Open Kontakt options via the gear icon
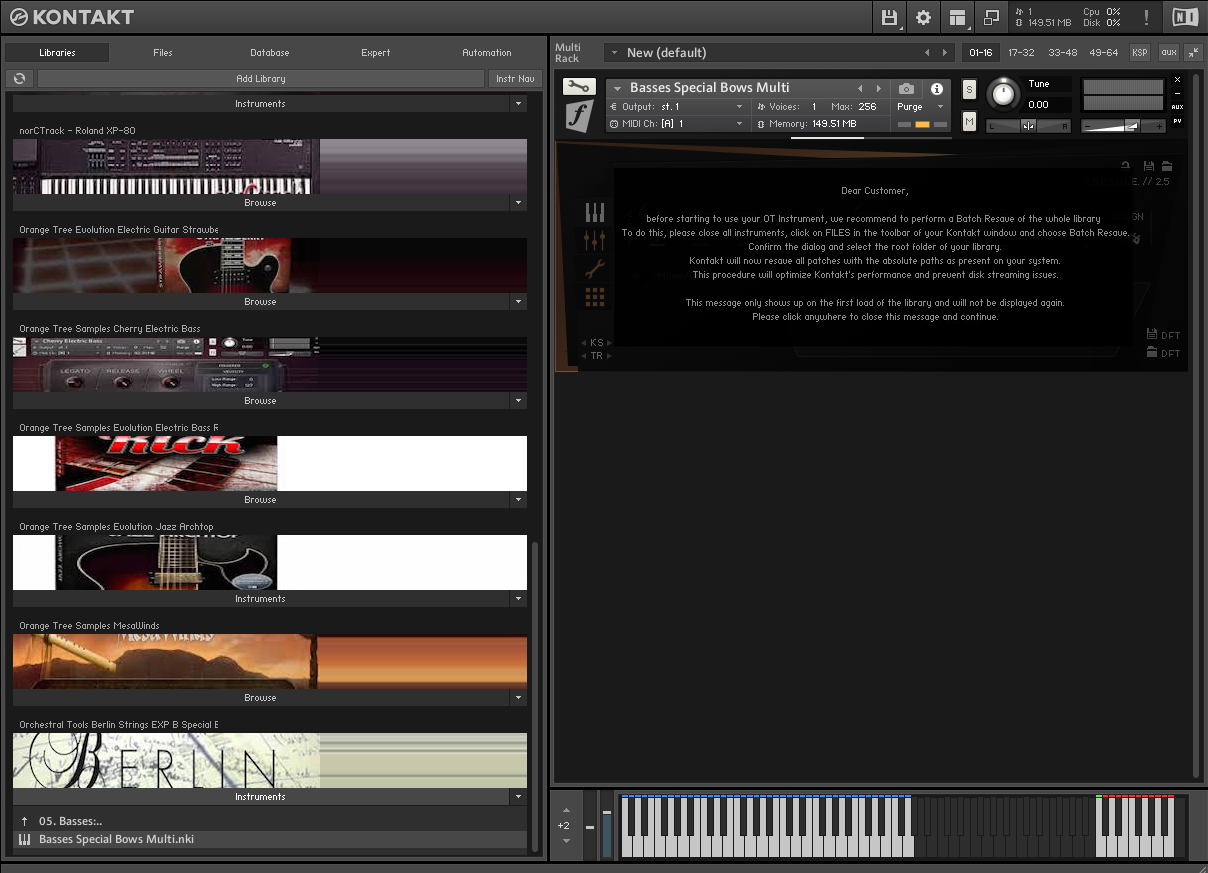1208x873 pixels. pyautogui.click(x=923, y=17)
